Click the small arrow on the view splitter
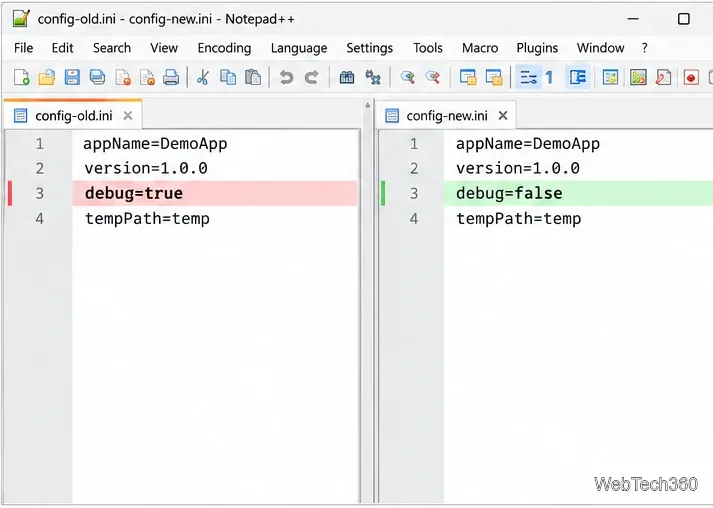 (x=367, y=106)
